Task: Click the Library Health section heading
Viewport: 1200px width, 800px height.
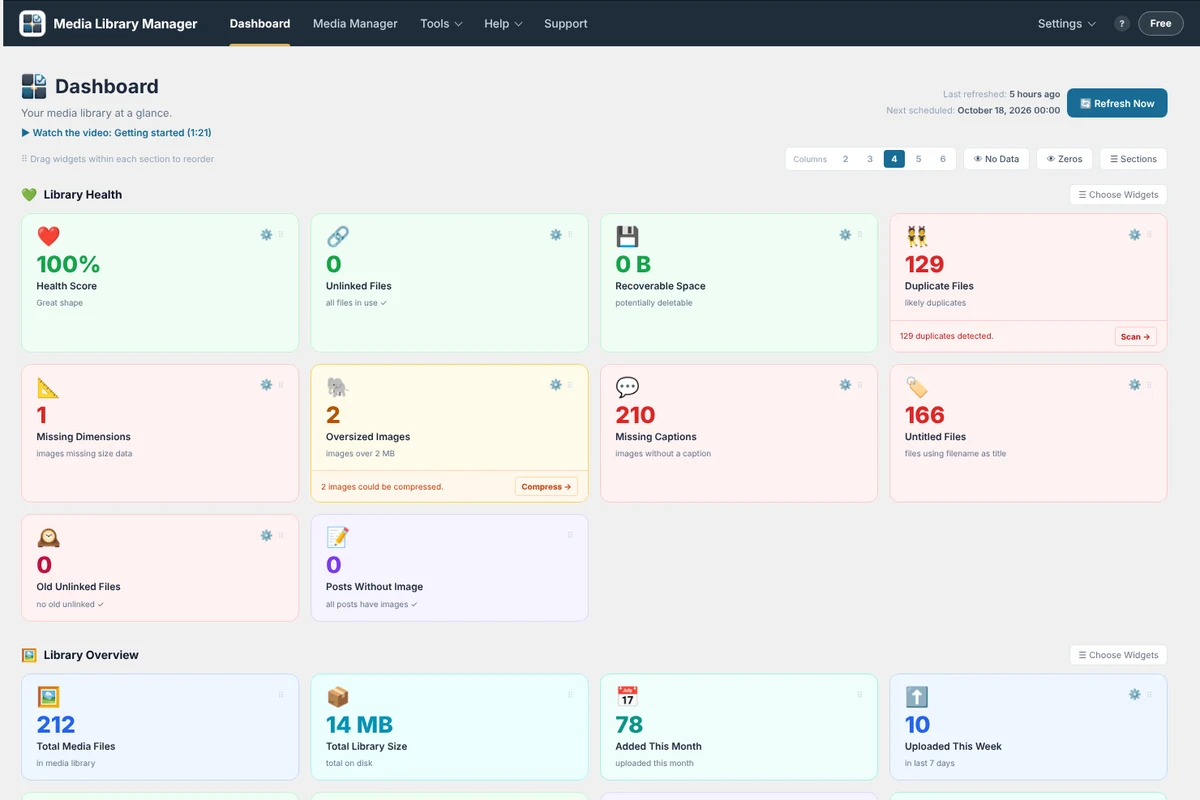Action: [83, 195]
